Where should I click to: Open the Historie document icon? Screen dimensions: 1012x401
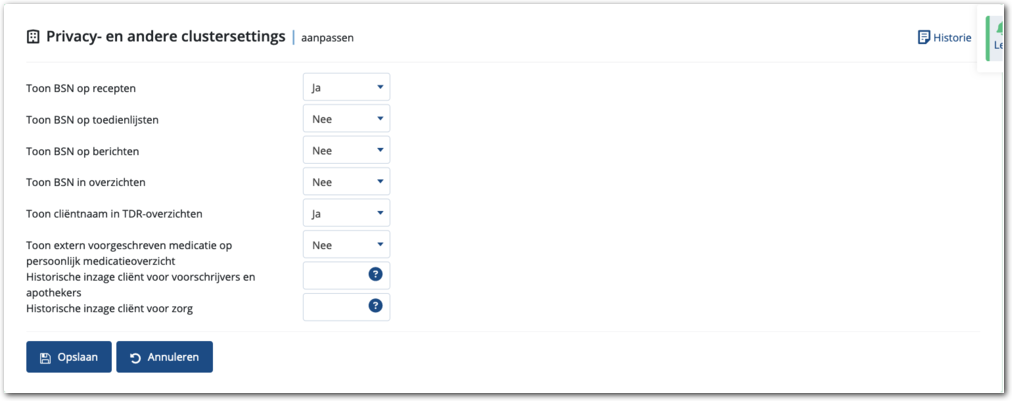click(x=923, y=37)
